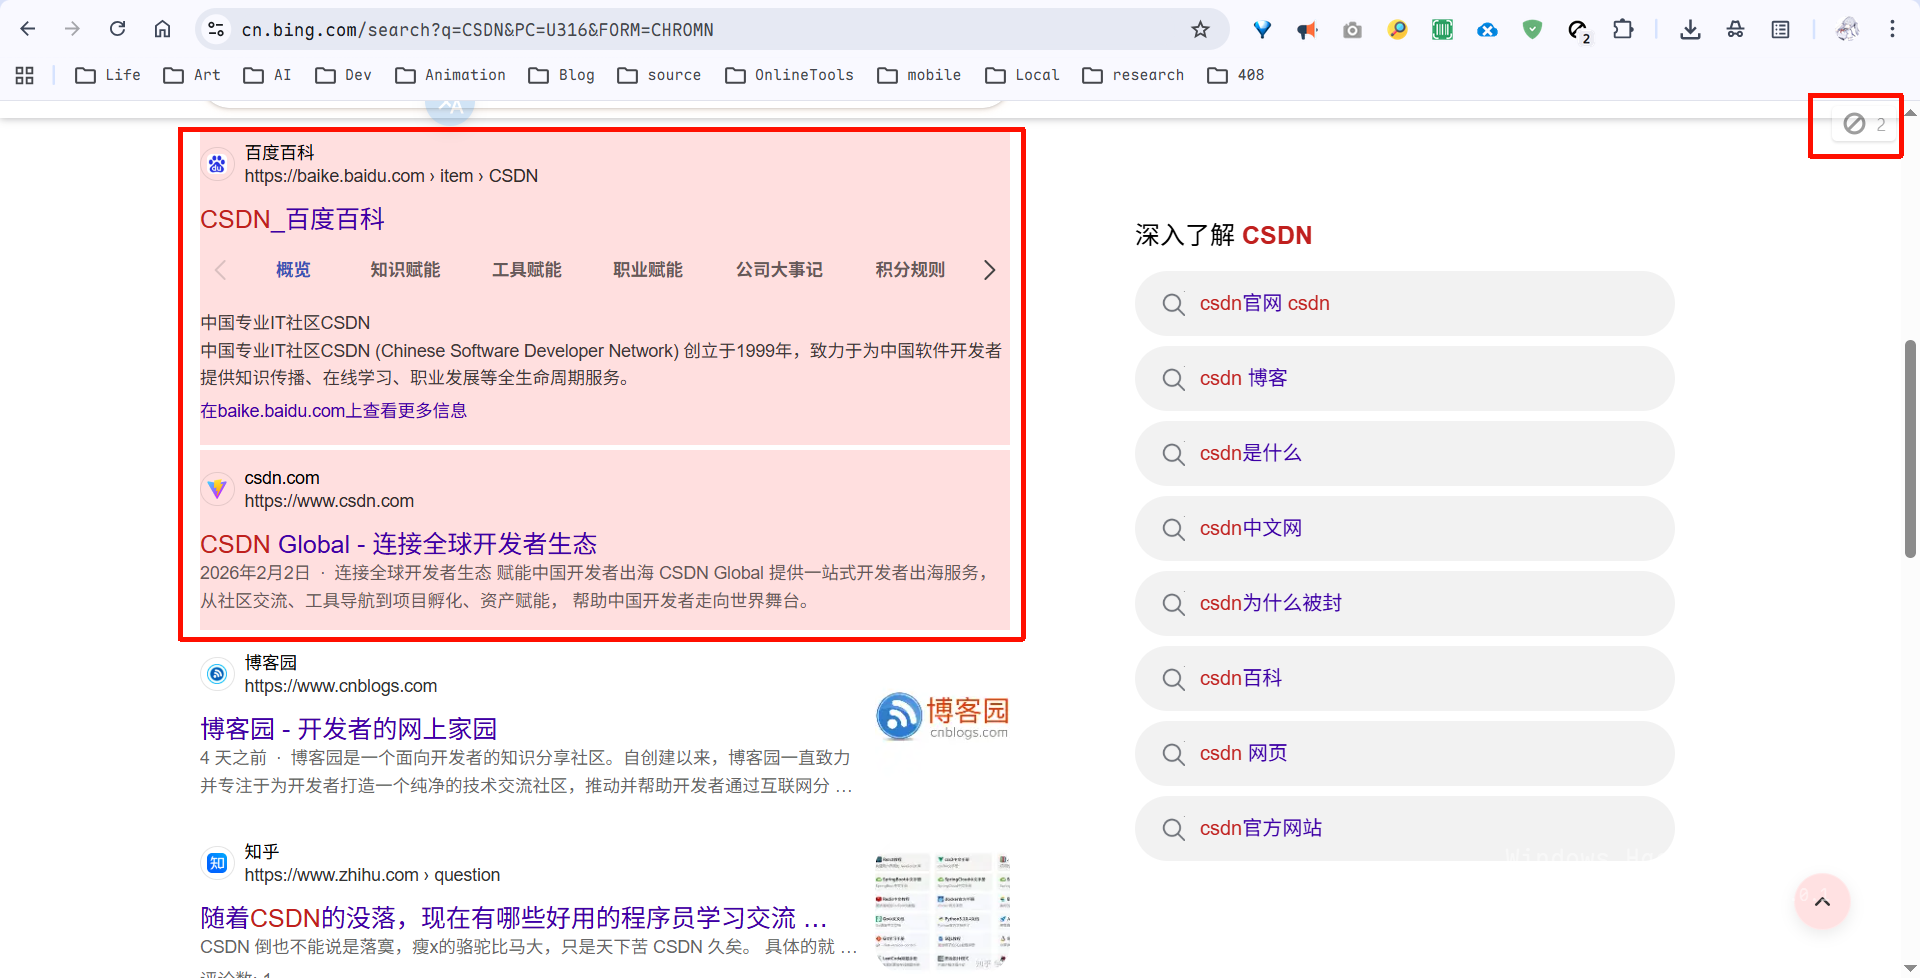
Task: Reload the current page
Action: coord(117,29)
